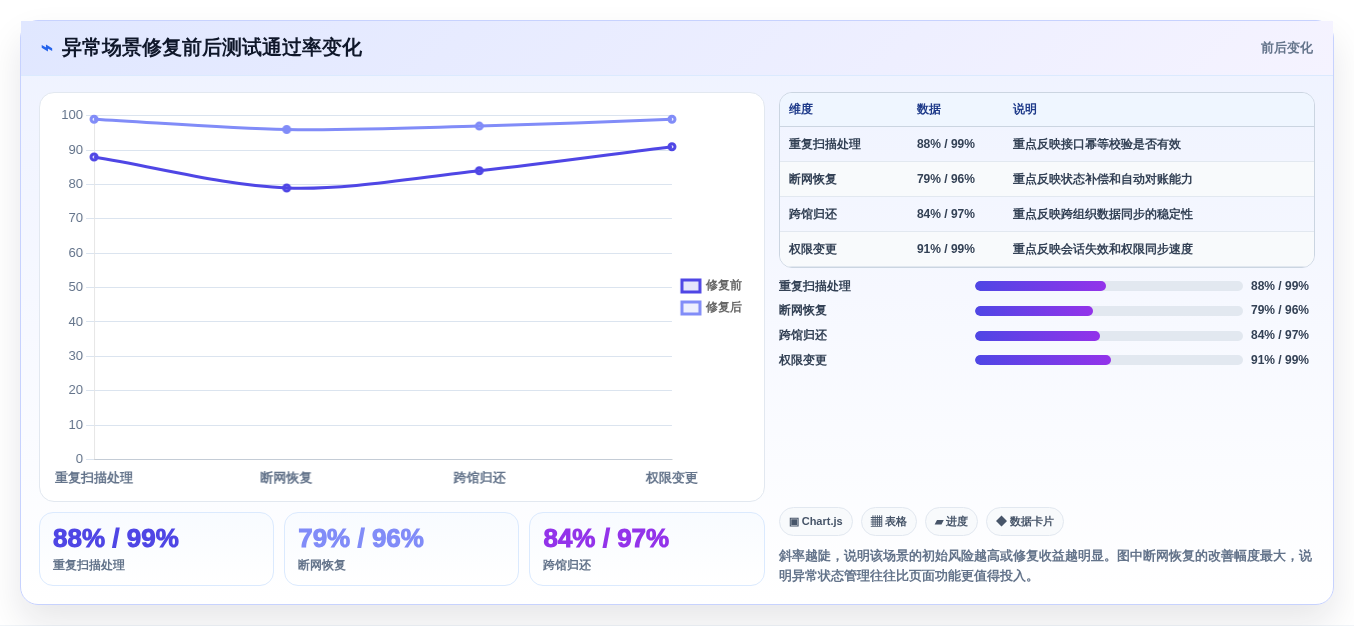Click x-axis label 重复扫描处理

click(94, 478)
